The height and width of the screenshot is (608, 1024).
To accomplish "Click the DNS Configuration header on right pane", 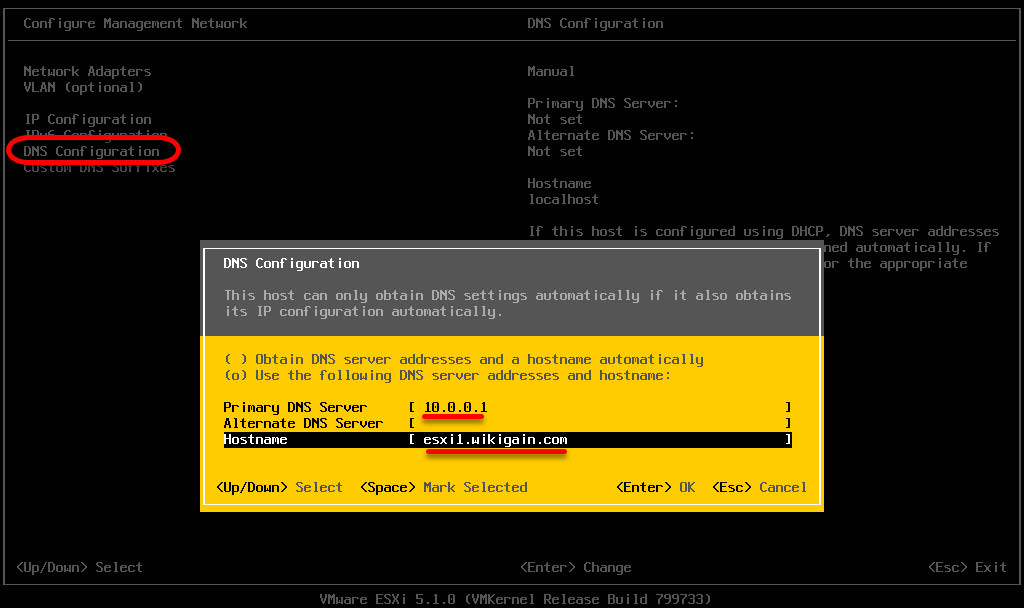I will tap(595, 24).
